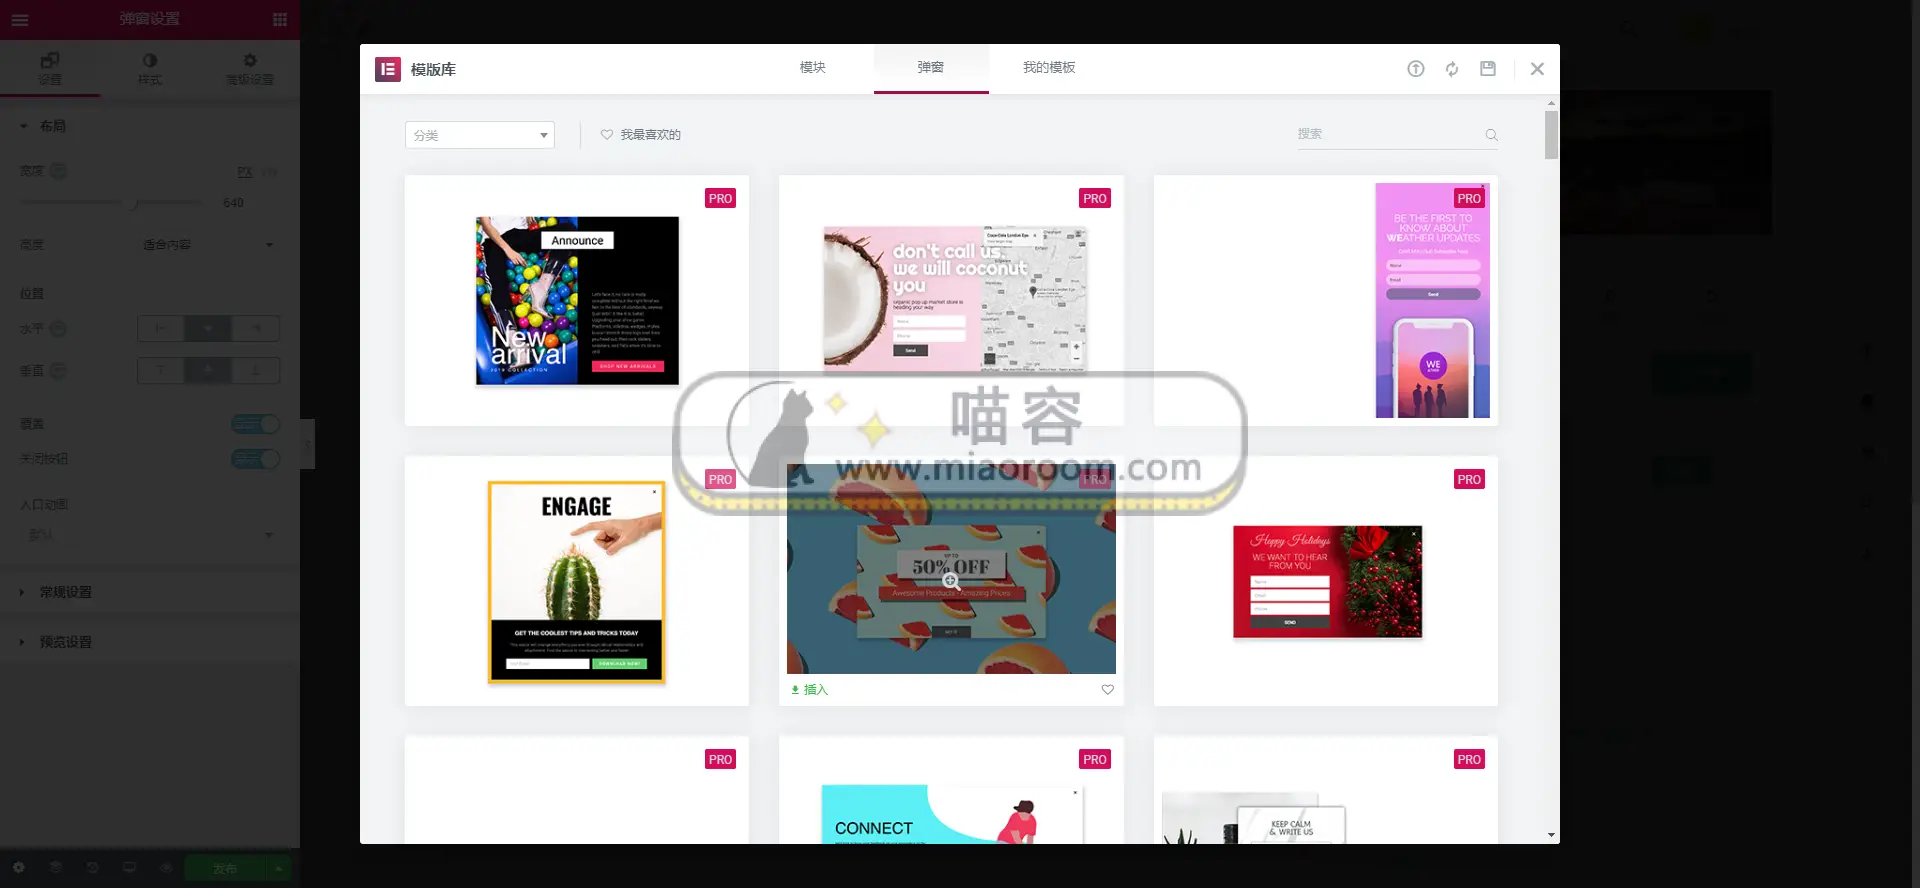Open the 样式 tab in the left panel
Viewport: 1920px width, 888px height.
click(150, 68)
